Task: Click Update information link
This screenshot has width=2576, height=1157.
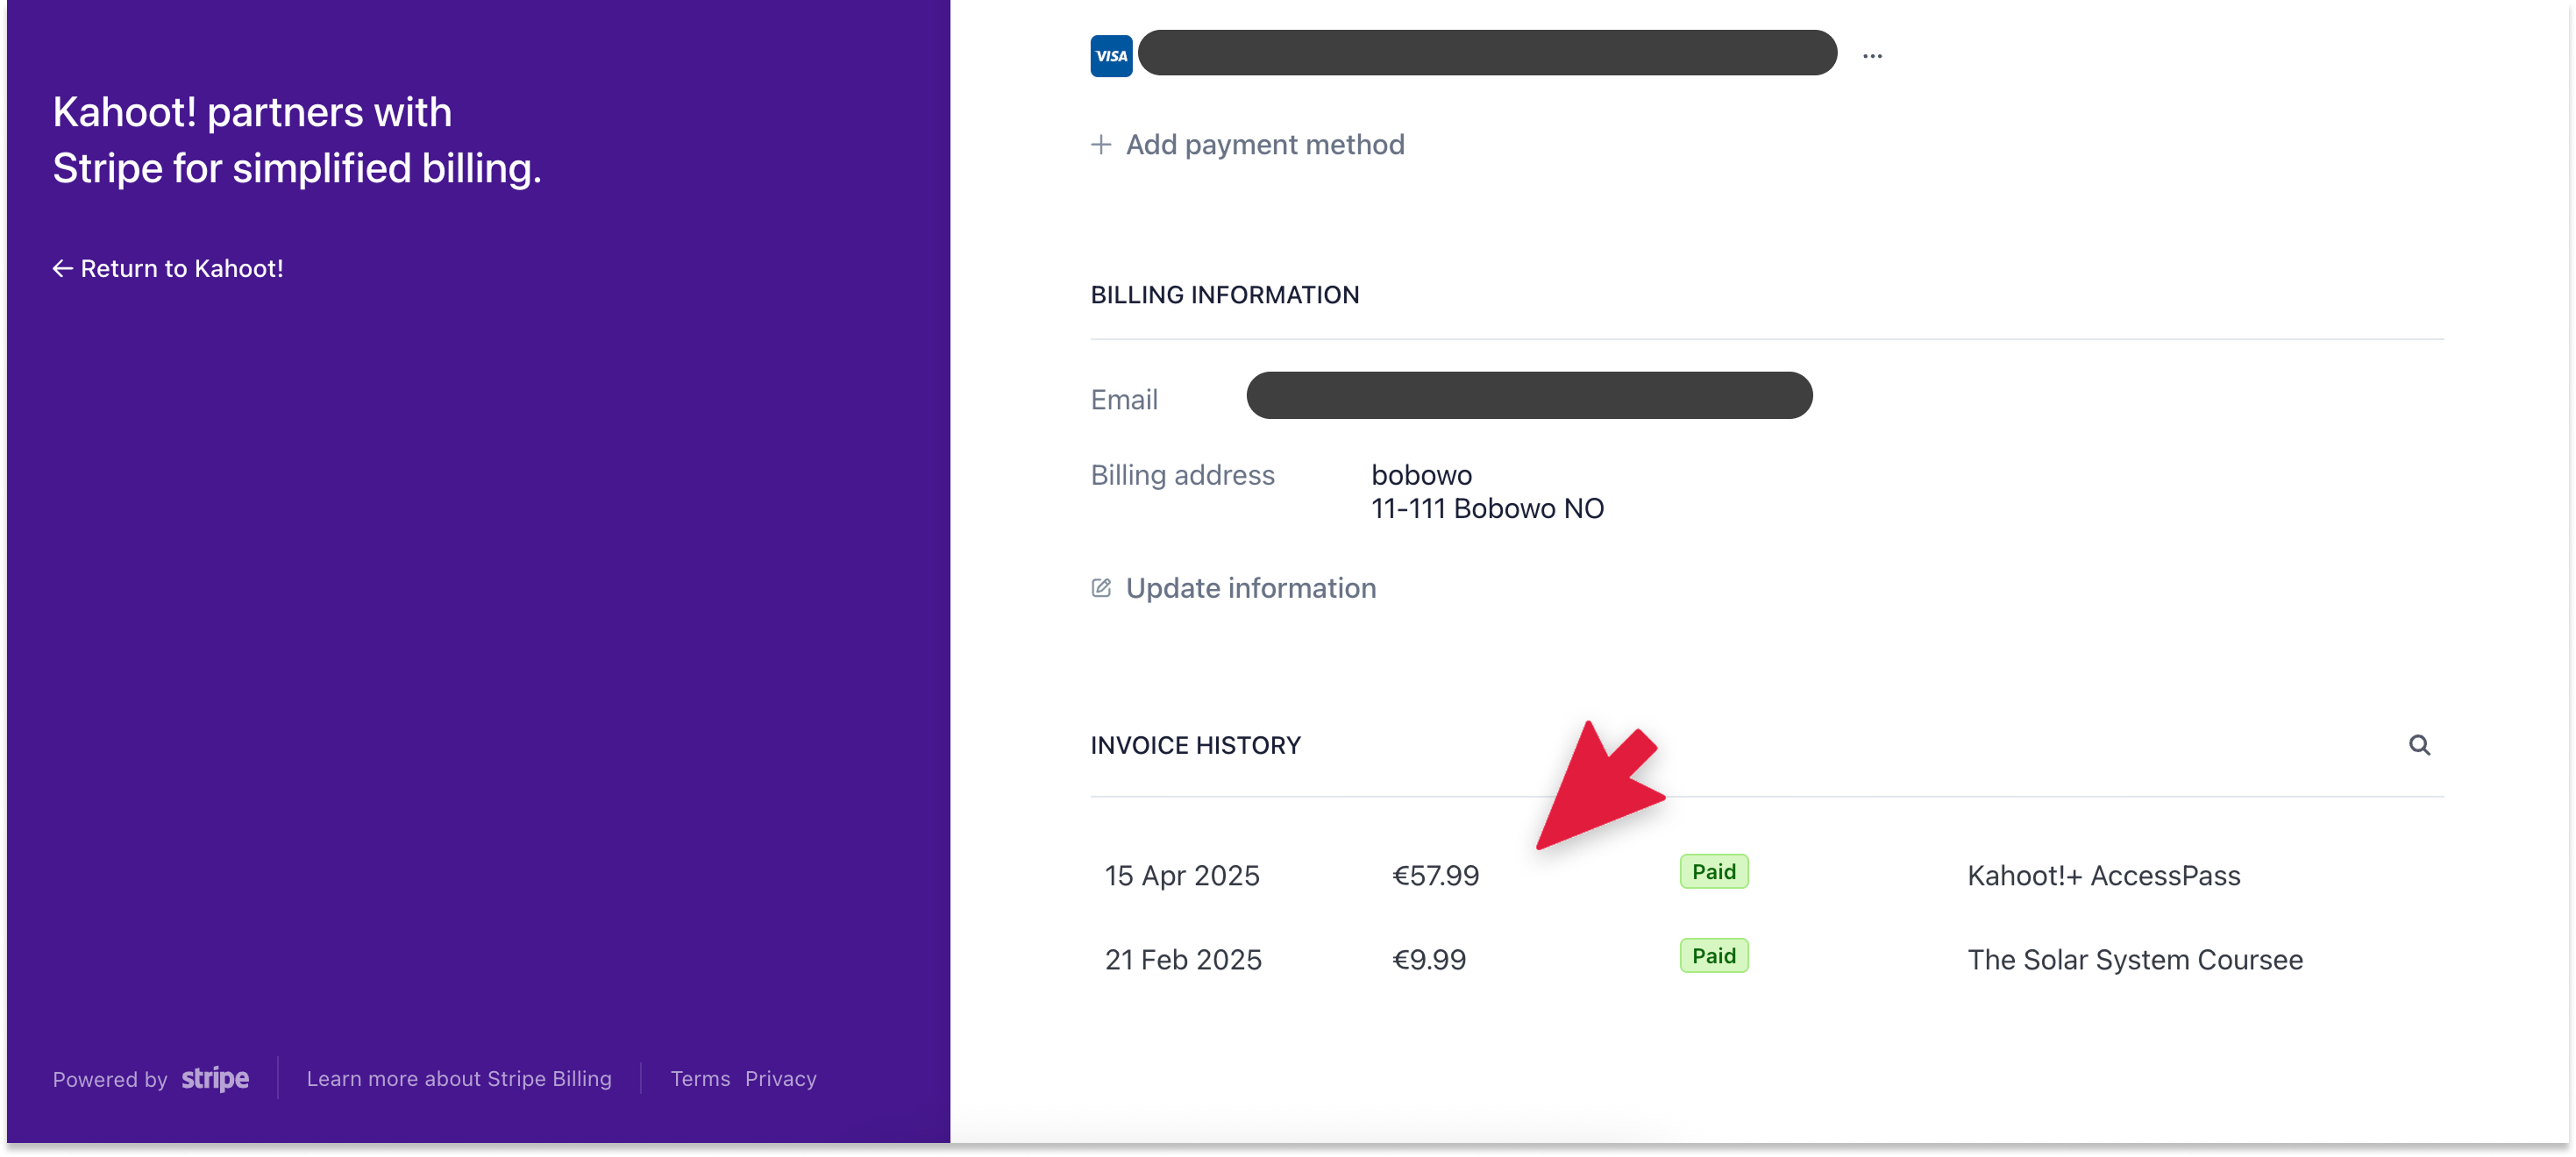Action: click(1251, 588)
